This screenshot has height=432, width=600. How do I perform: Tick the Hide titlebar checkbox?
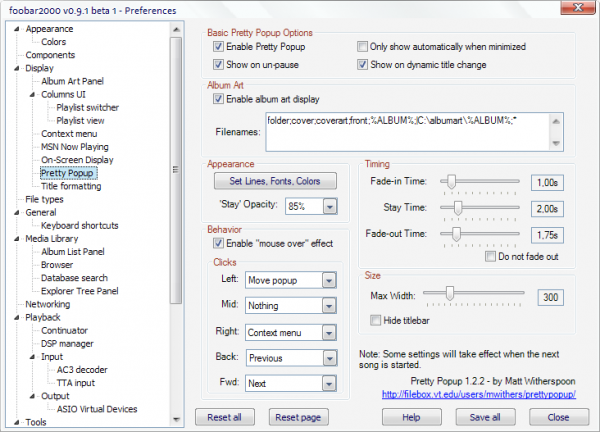tap(362, 319)
